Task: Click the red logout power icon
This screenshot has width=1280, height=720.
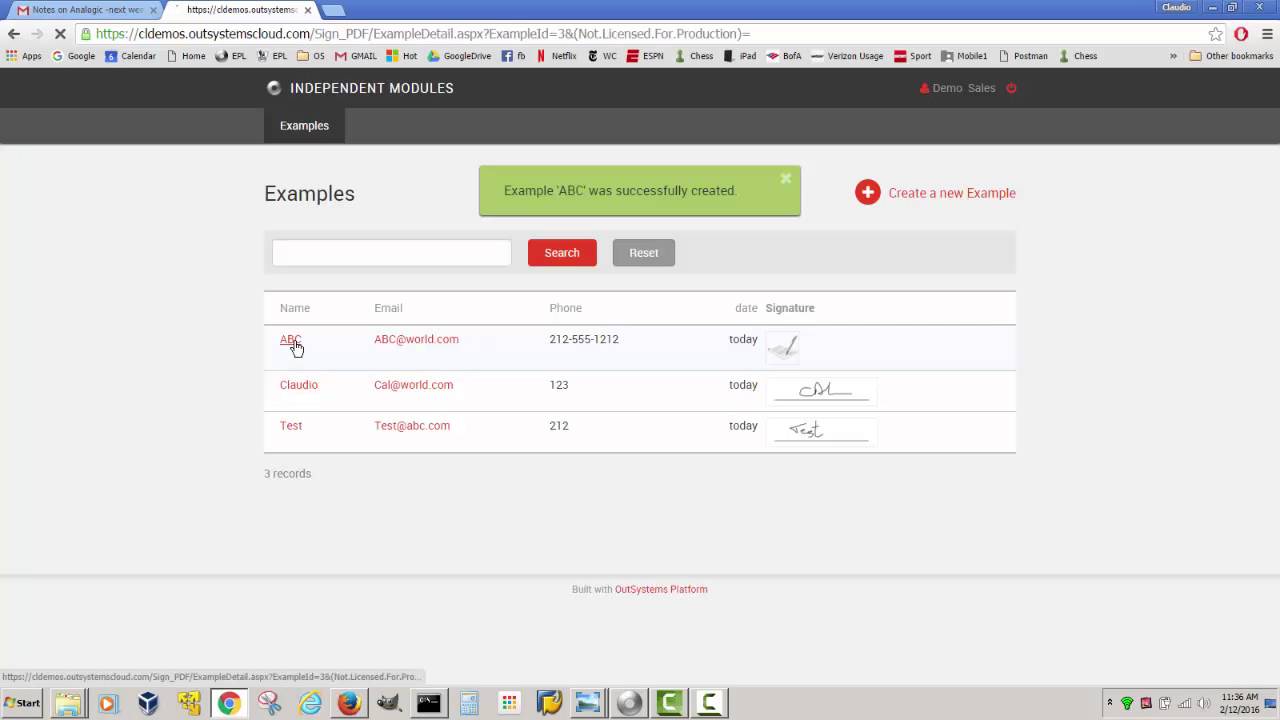Action: (x=1011, y=88)
